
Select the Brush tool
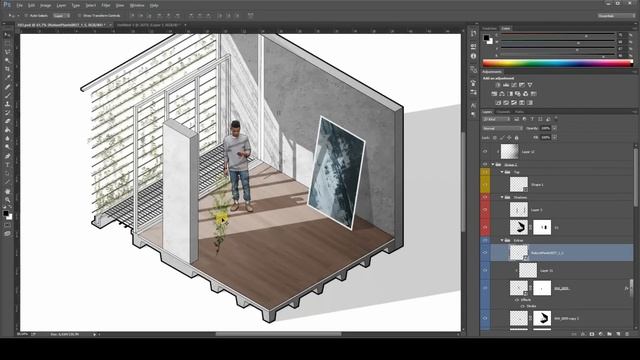(x=7, y=95)
